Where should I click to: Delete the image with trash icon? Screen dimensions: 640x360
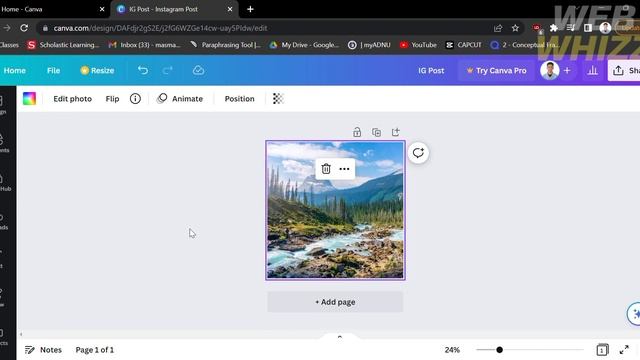(326, 169)
